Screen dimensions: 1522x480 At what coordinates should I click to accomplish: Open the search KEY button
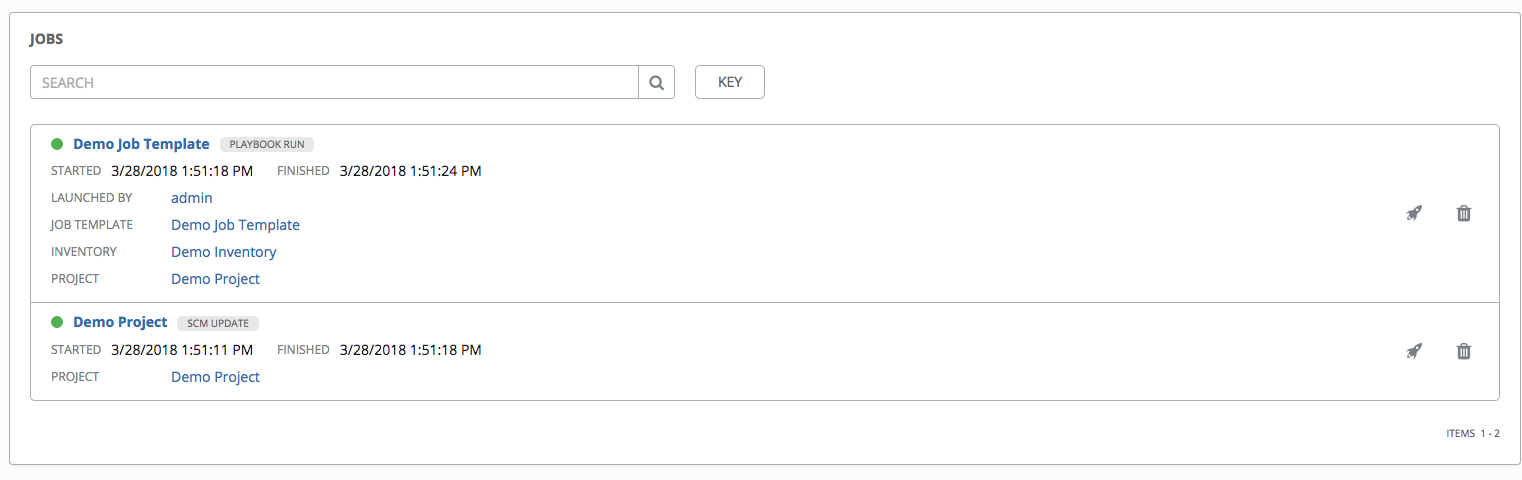(730, 83)
